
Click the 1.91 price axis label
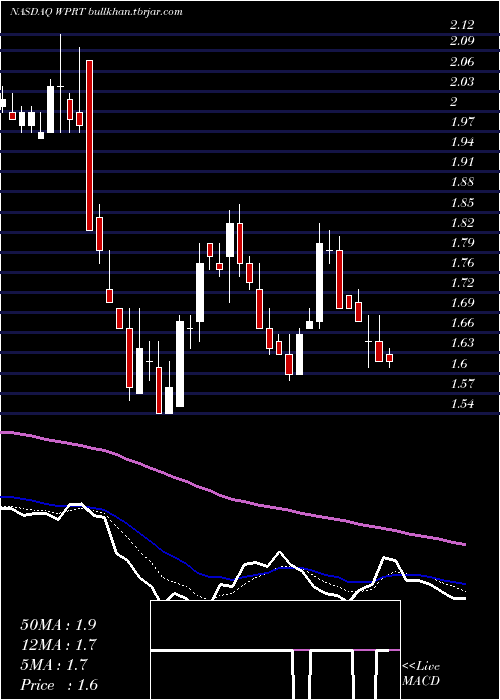pos(462,162)
